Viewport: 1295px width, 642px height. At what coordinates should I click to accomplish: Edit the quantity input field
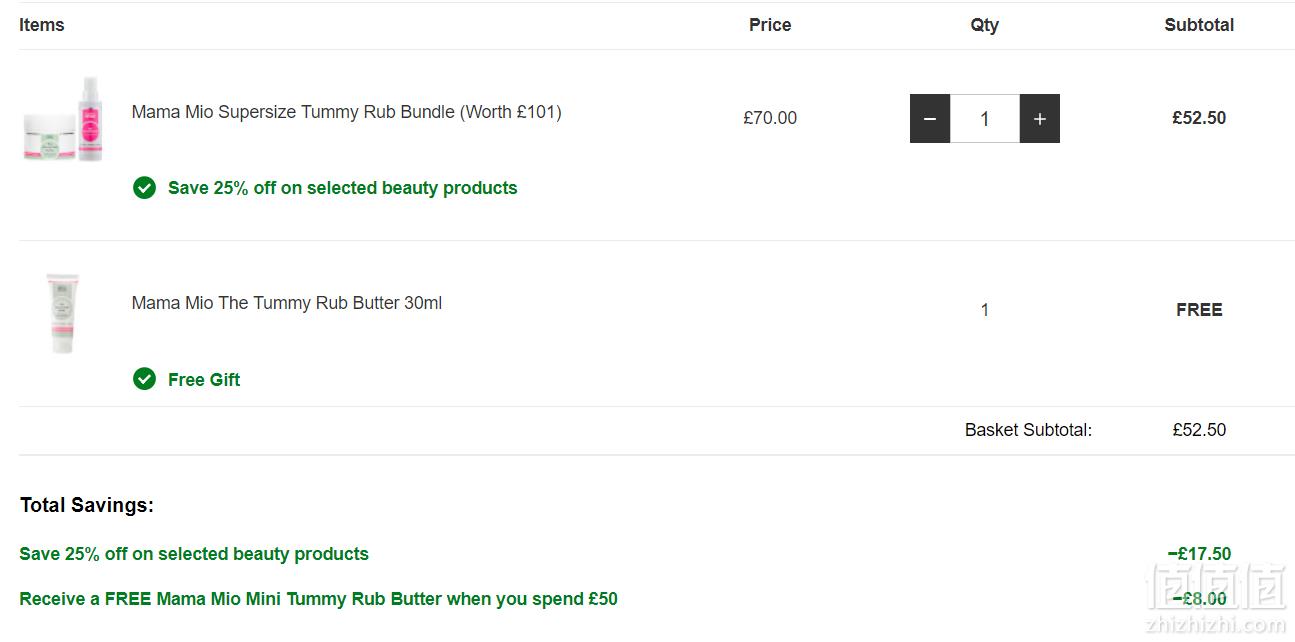[985, 119]
